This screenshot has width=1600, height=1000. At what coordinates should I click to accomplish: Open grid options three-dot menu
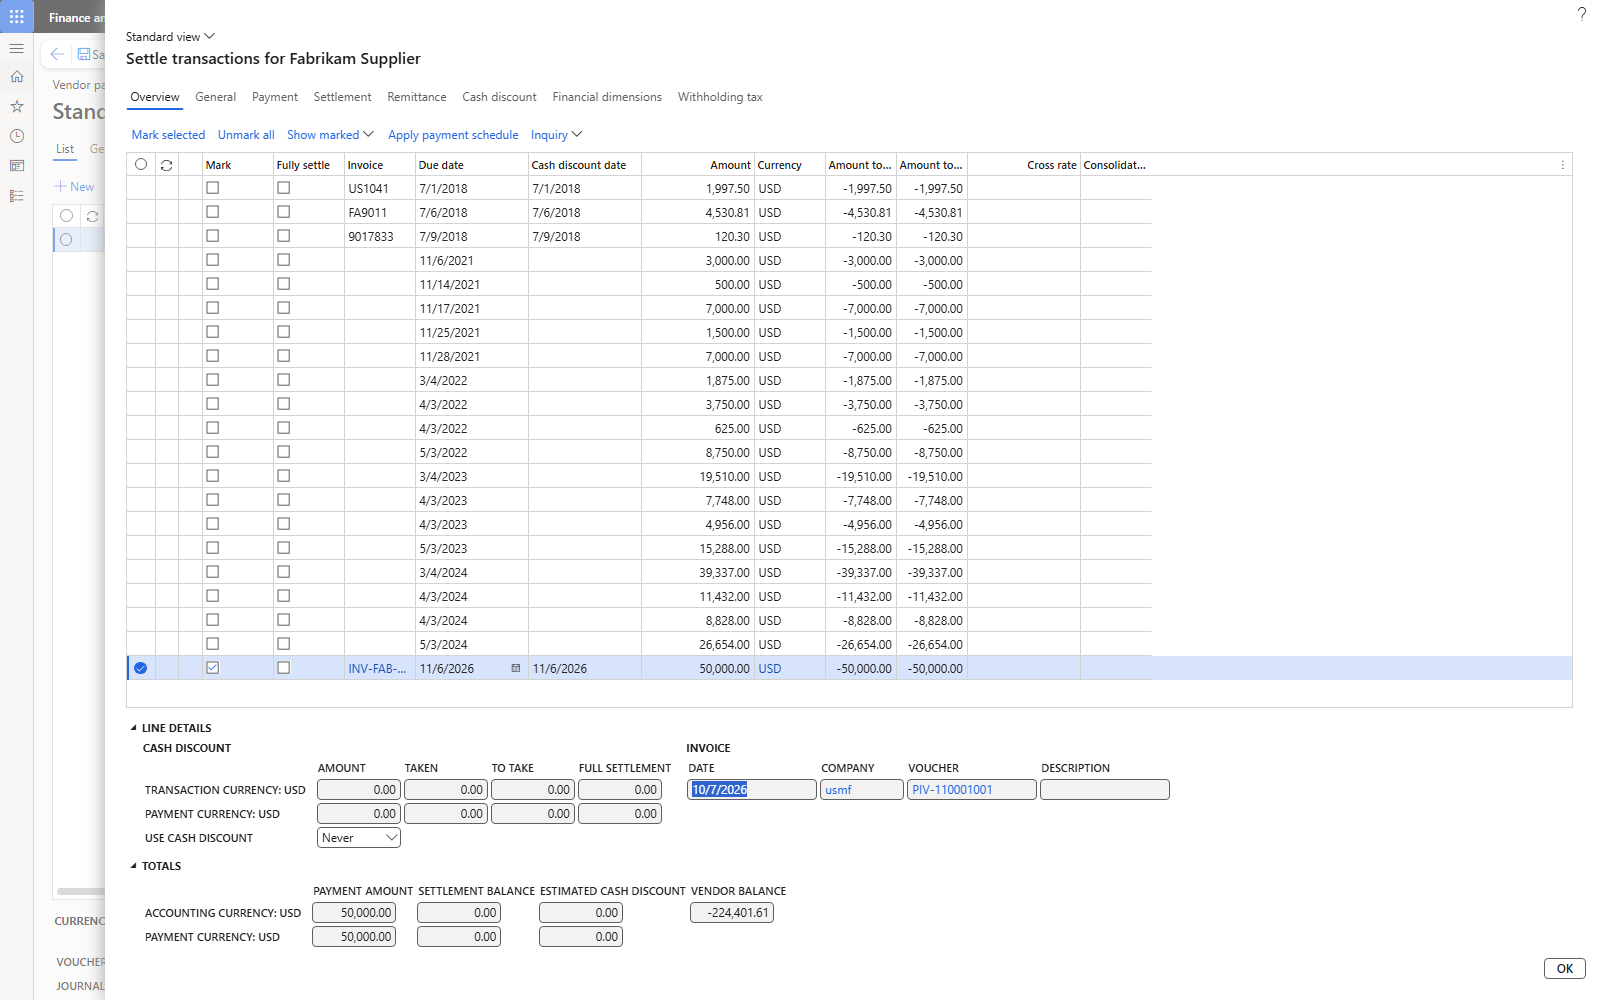1563,165
